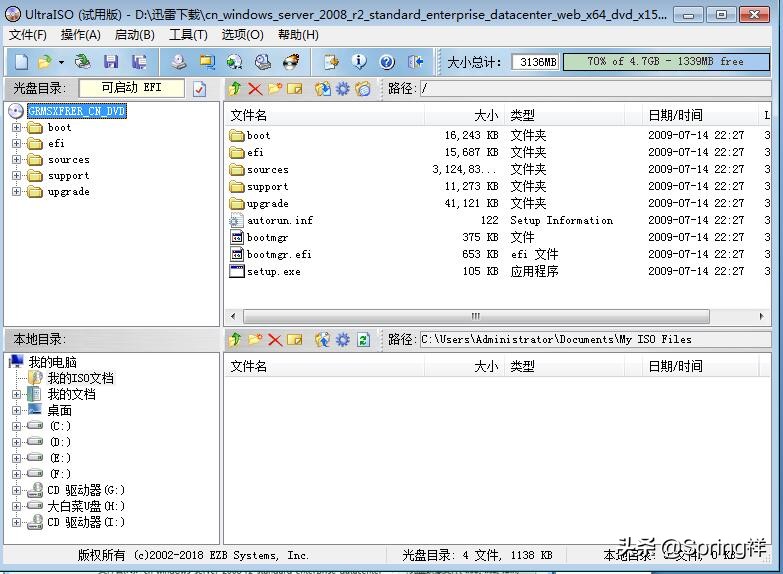Open the 启动(B) menu
This screenshot has height=574, width=783.
point(134,35)
